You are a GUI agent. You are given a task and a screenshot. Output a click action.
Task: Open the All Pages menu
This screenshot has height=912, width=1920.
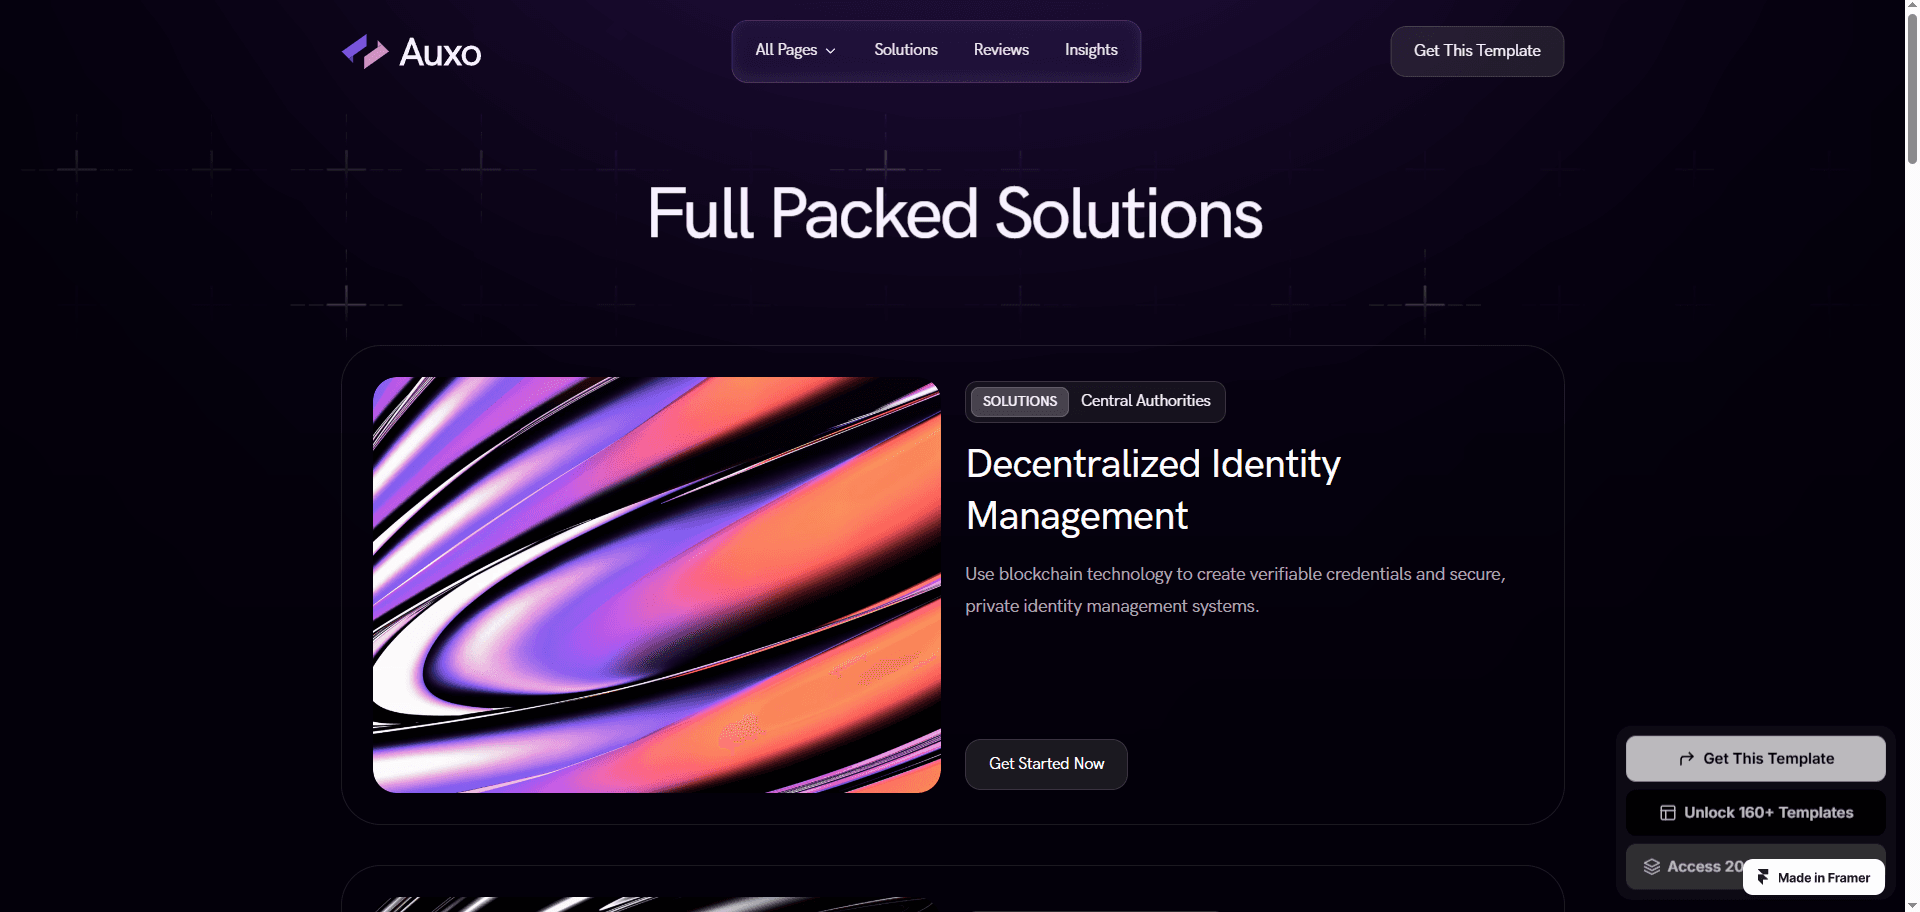(795, 50)
